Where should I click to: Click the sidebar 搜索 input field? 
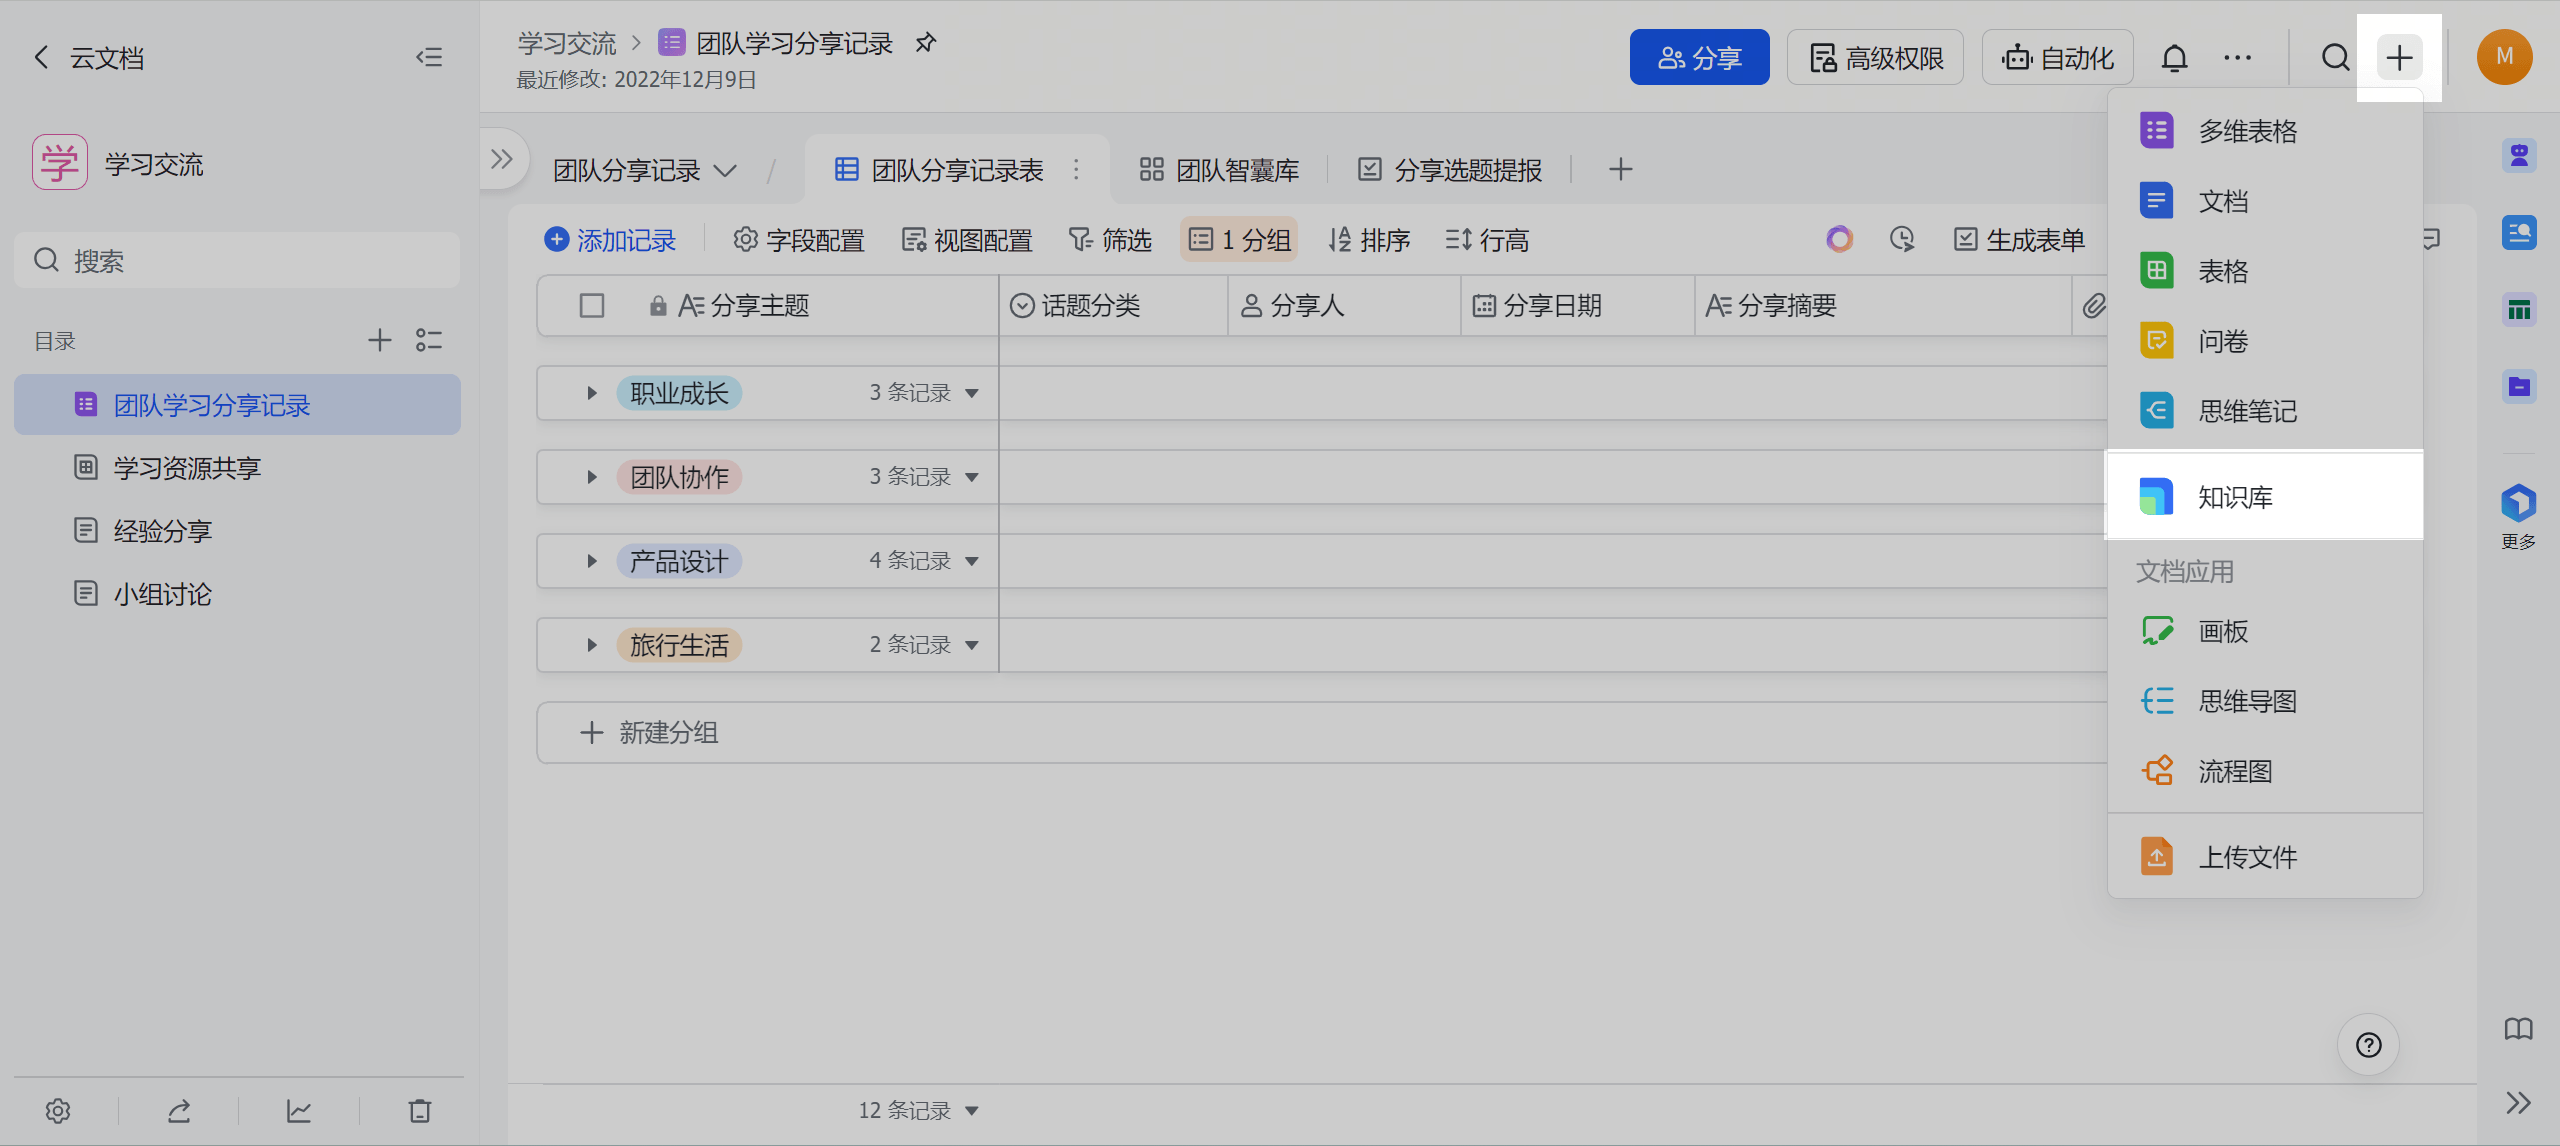[238, 261]
